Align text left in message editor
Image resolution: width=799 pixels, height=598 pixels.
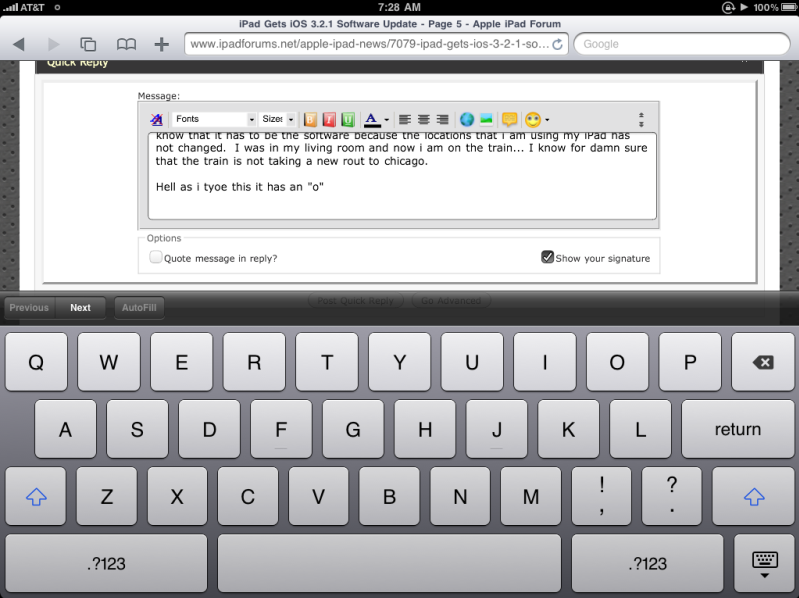(x=405, y=119)
